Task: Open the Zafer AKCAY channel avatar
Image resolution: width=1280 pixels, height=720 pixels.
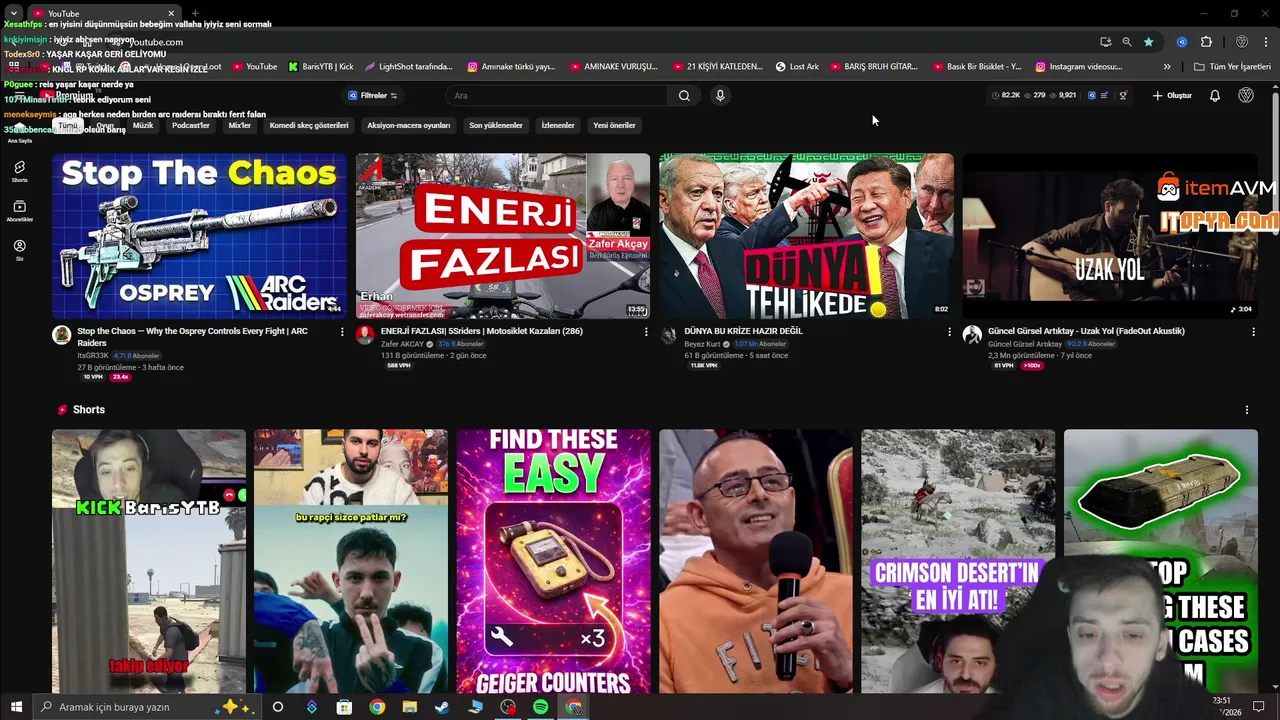Action: point(365,335)
